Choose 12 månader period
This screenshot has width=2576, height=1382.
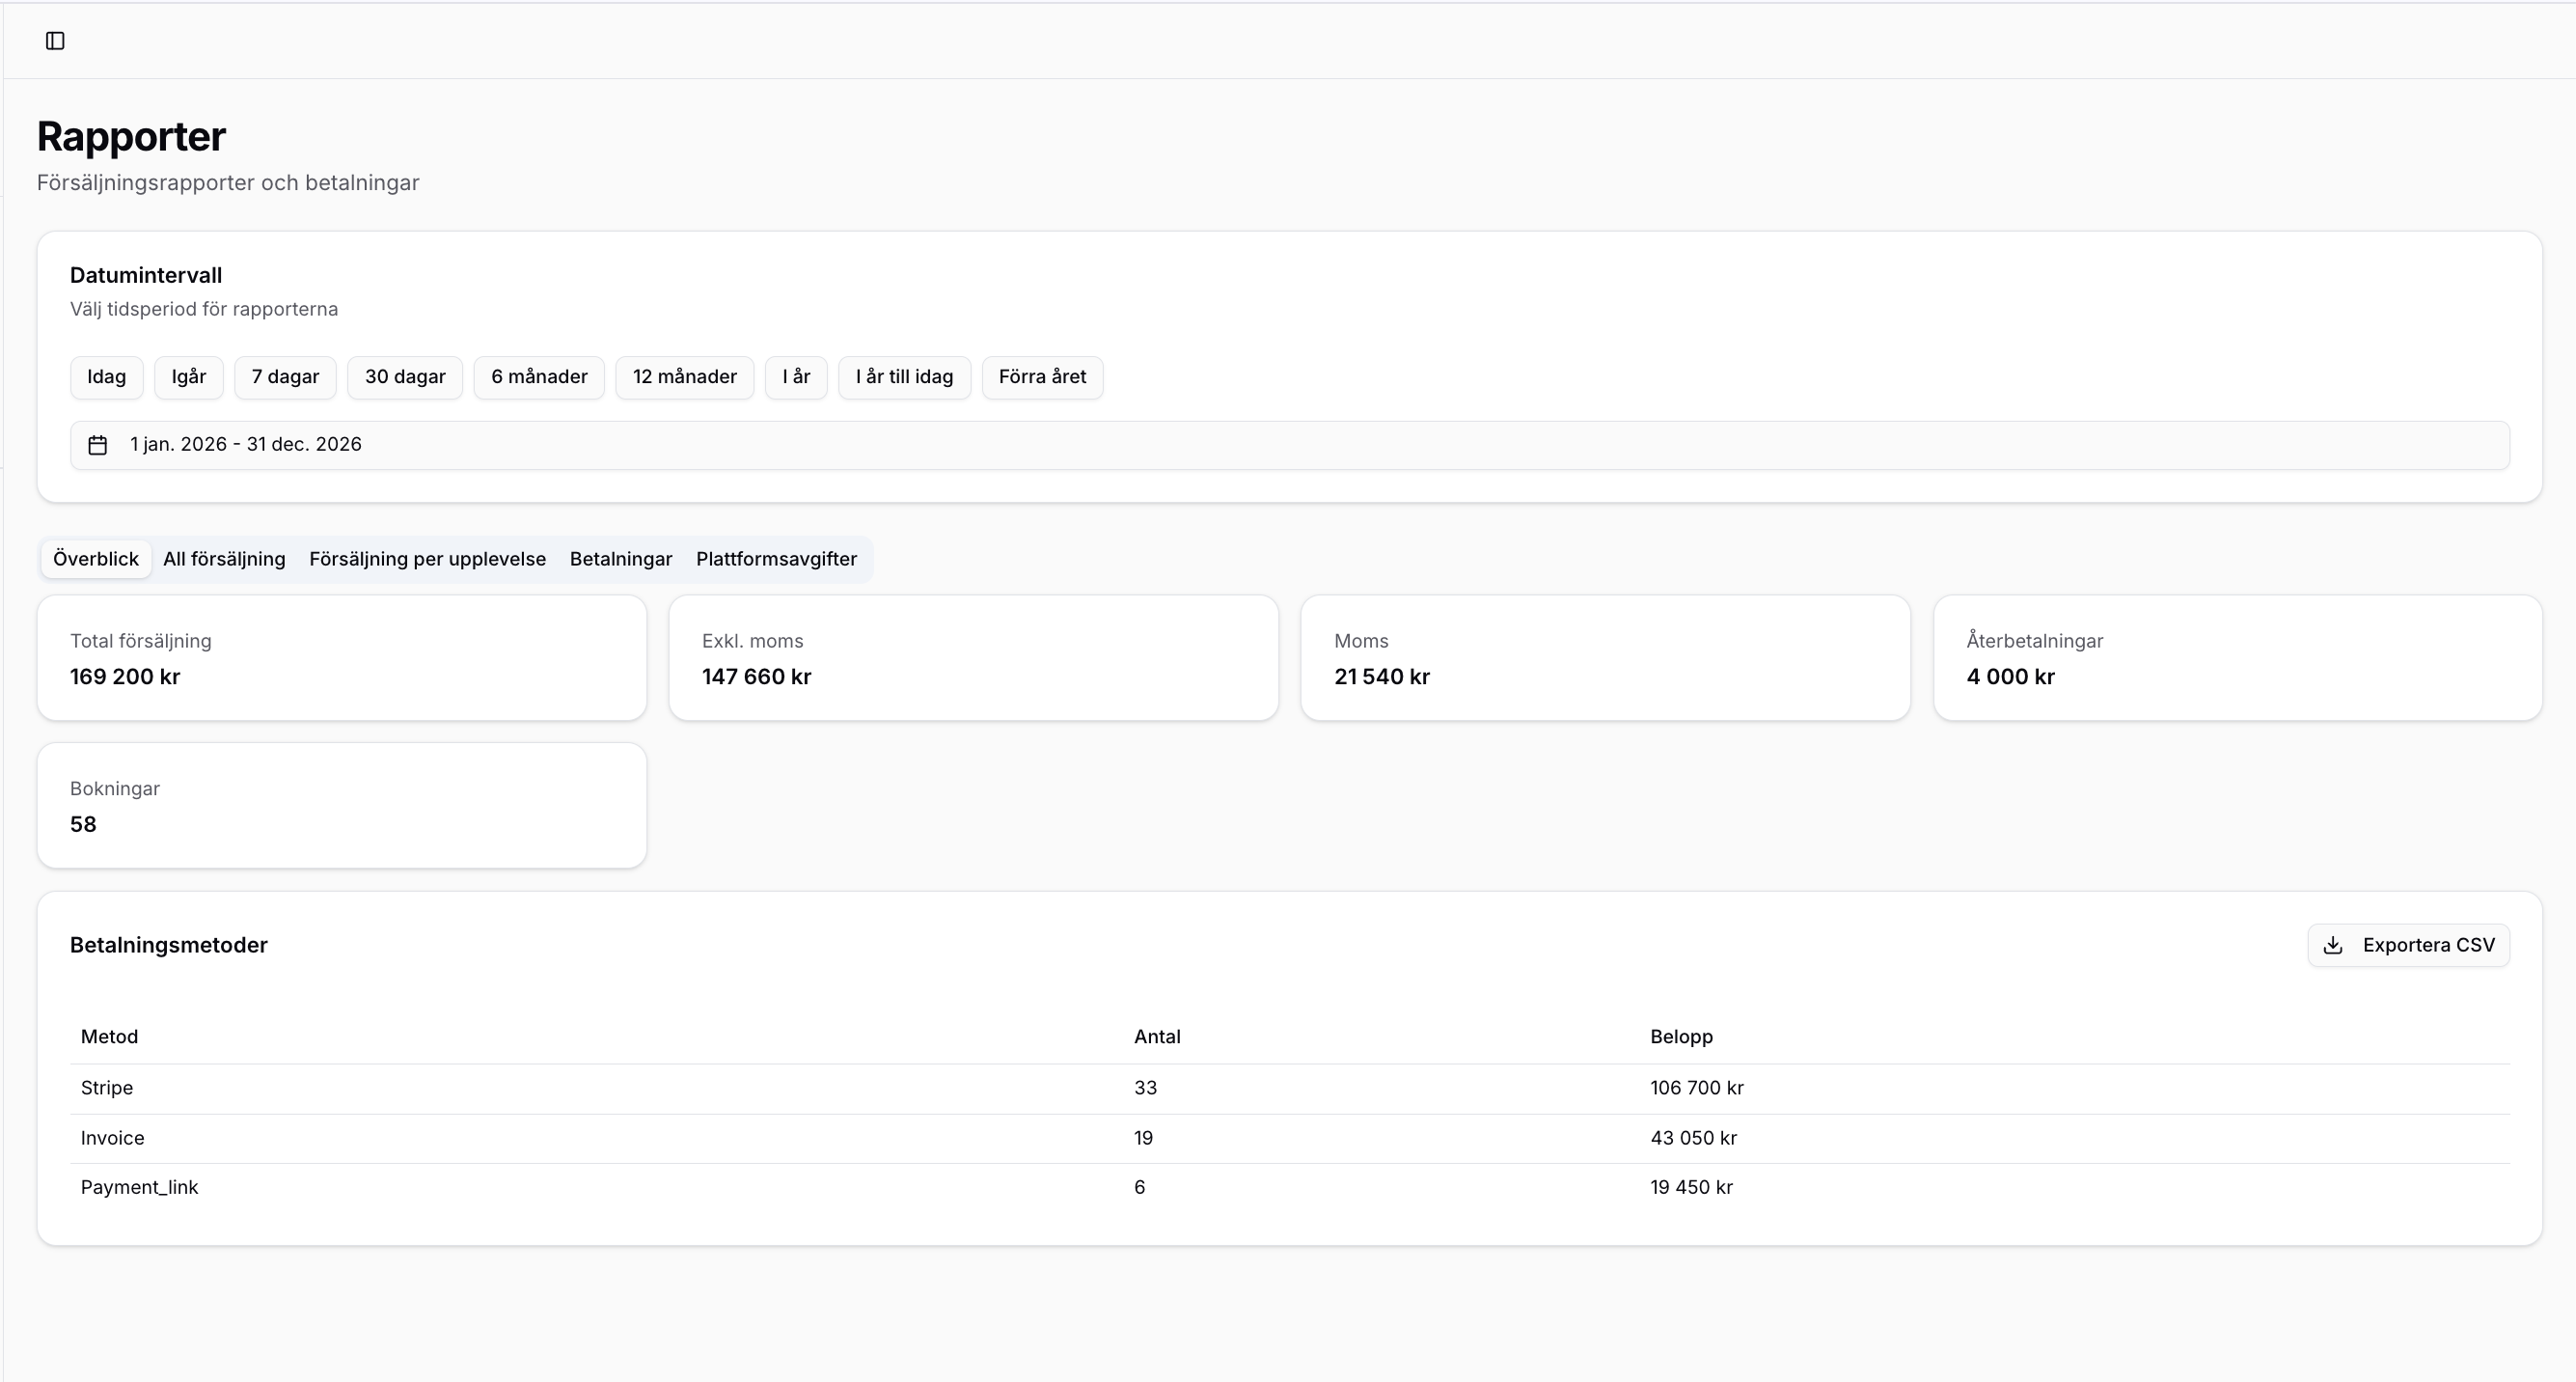point(684,377)
